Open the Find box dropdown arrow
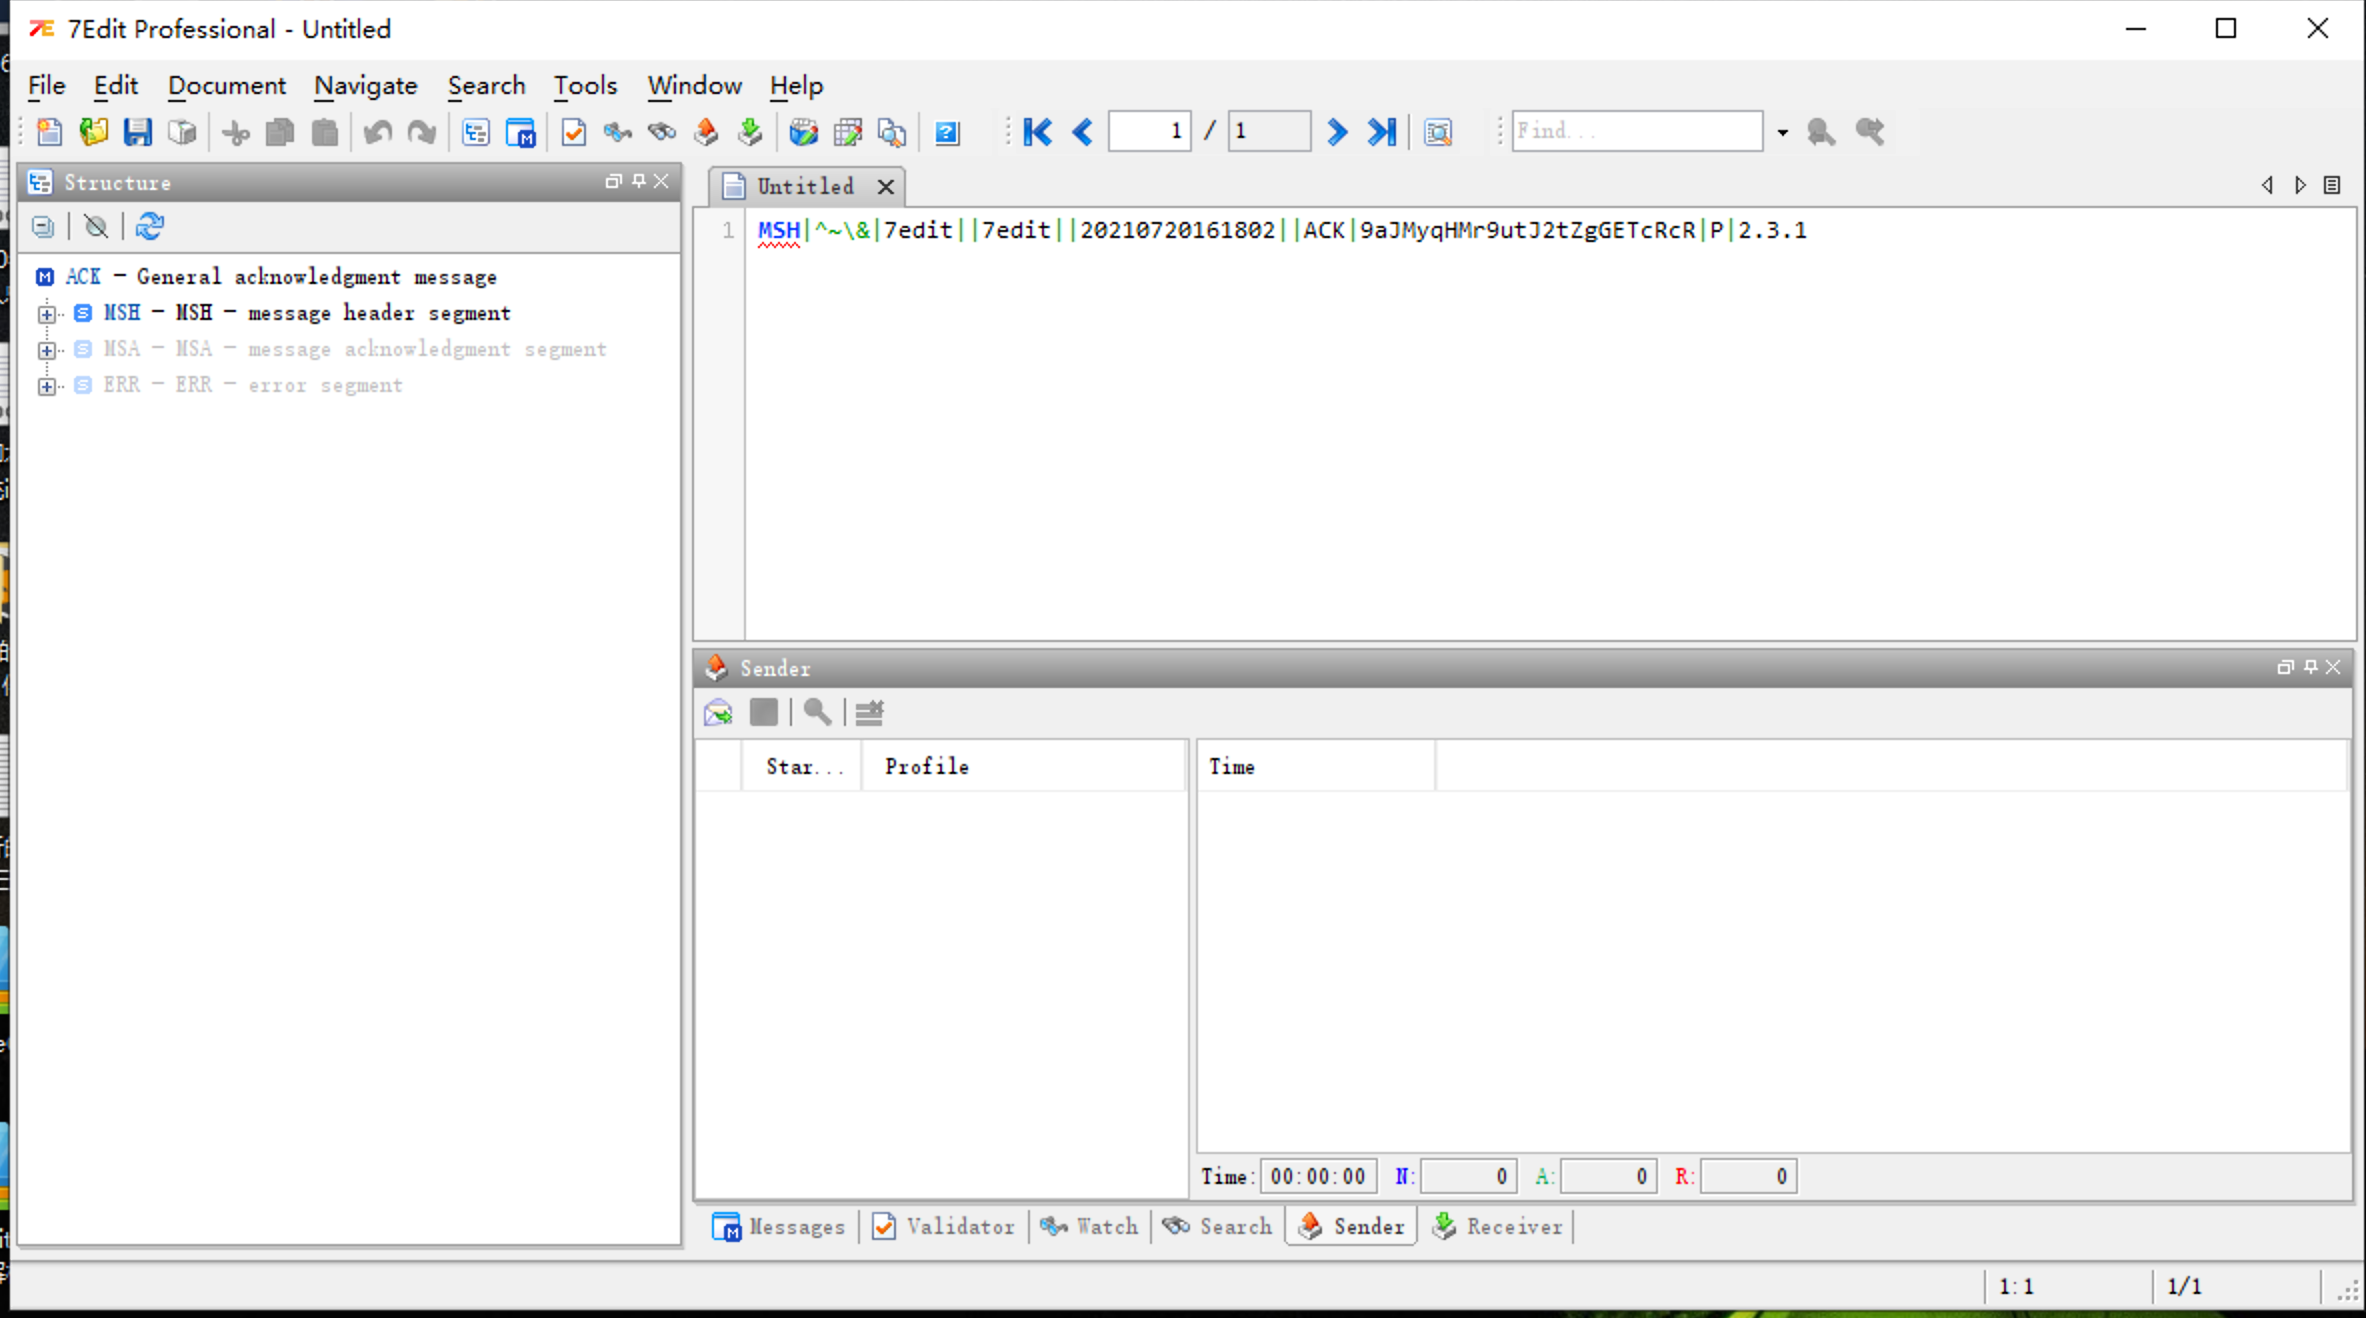The image size is (2366, 1318). click(1782, 132)
